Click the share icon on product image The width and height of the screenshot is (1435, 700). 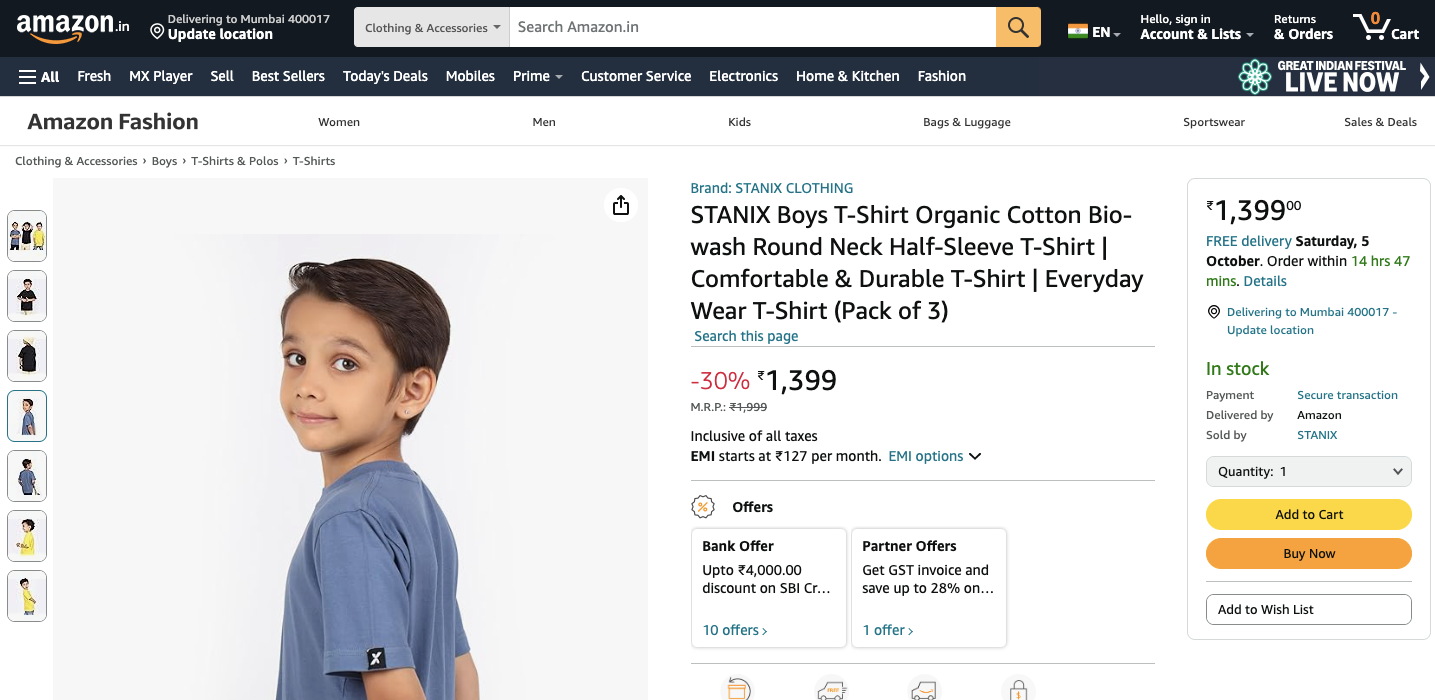[621, 205]
